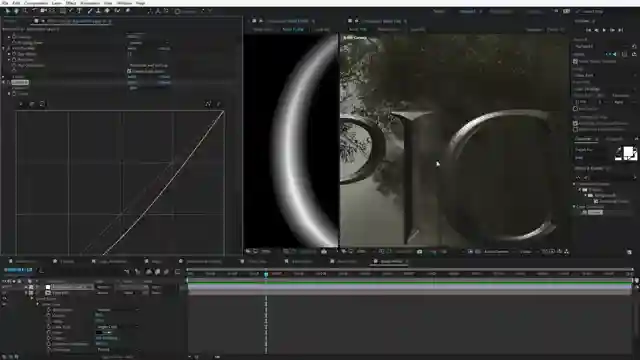
Task: Toggle Full Screen checkbox in Preview panel
Action: click(576, 109)
